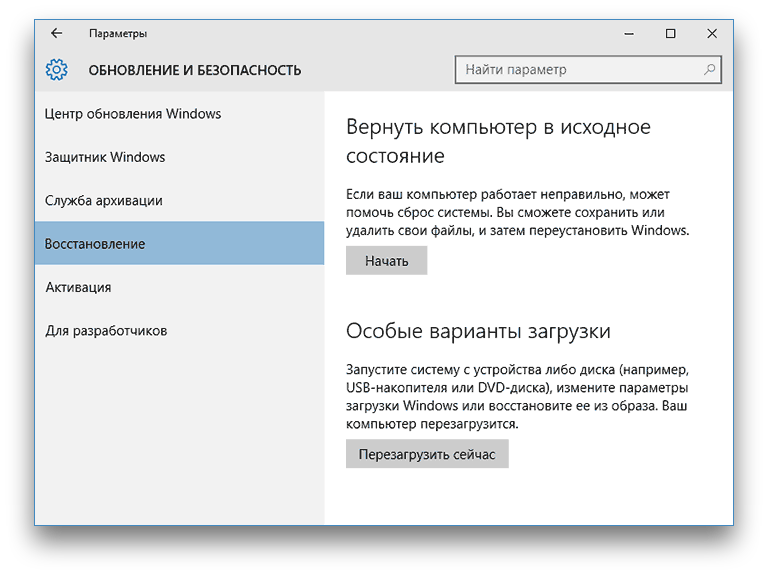Viewport: 768px width, 575px height.
Task: Open 'Центр обновления Windows' section
Action: click(x=133, y=114)
